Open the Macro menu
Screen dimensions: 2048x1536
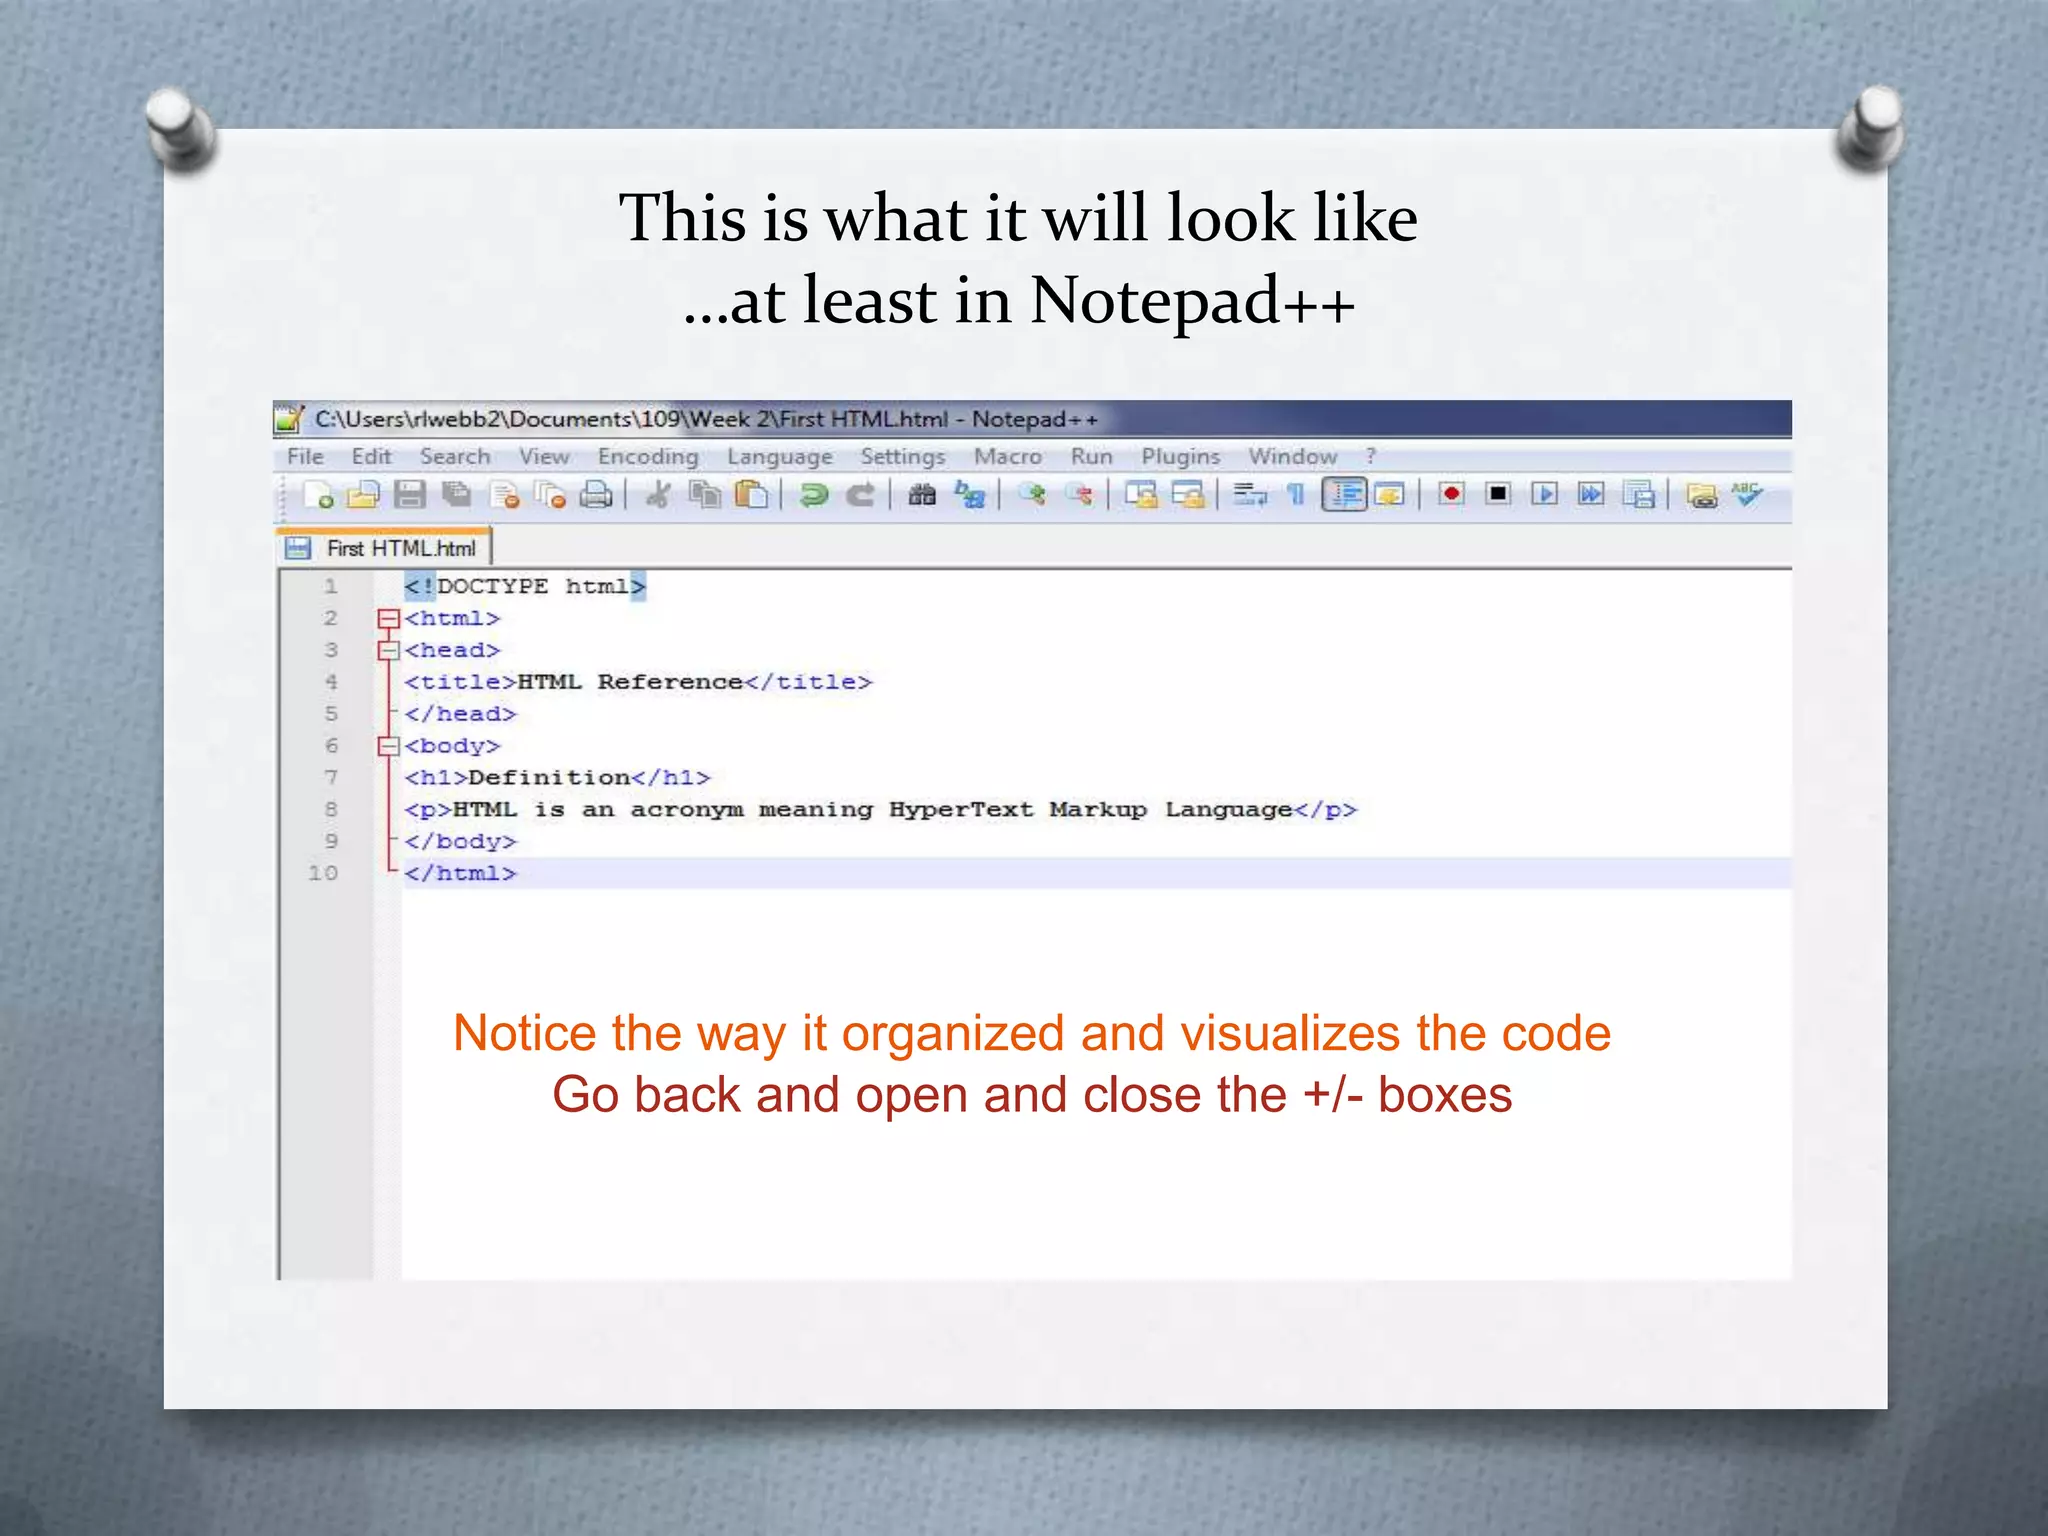[1008, 457]
